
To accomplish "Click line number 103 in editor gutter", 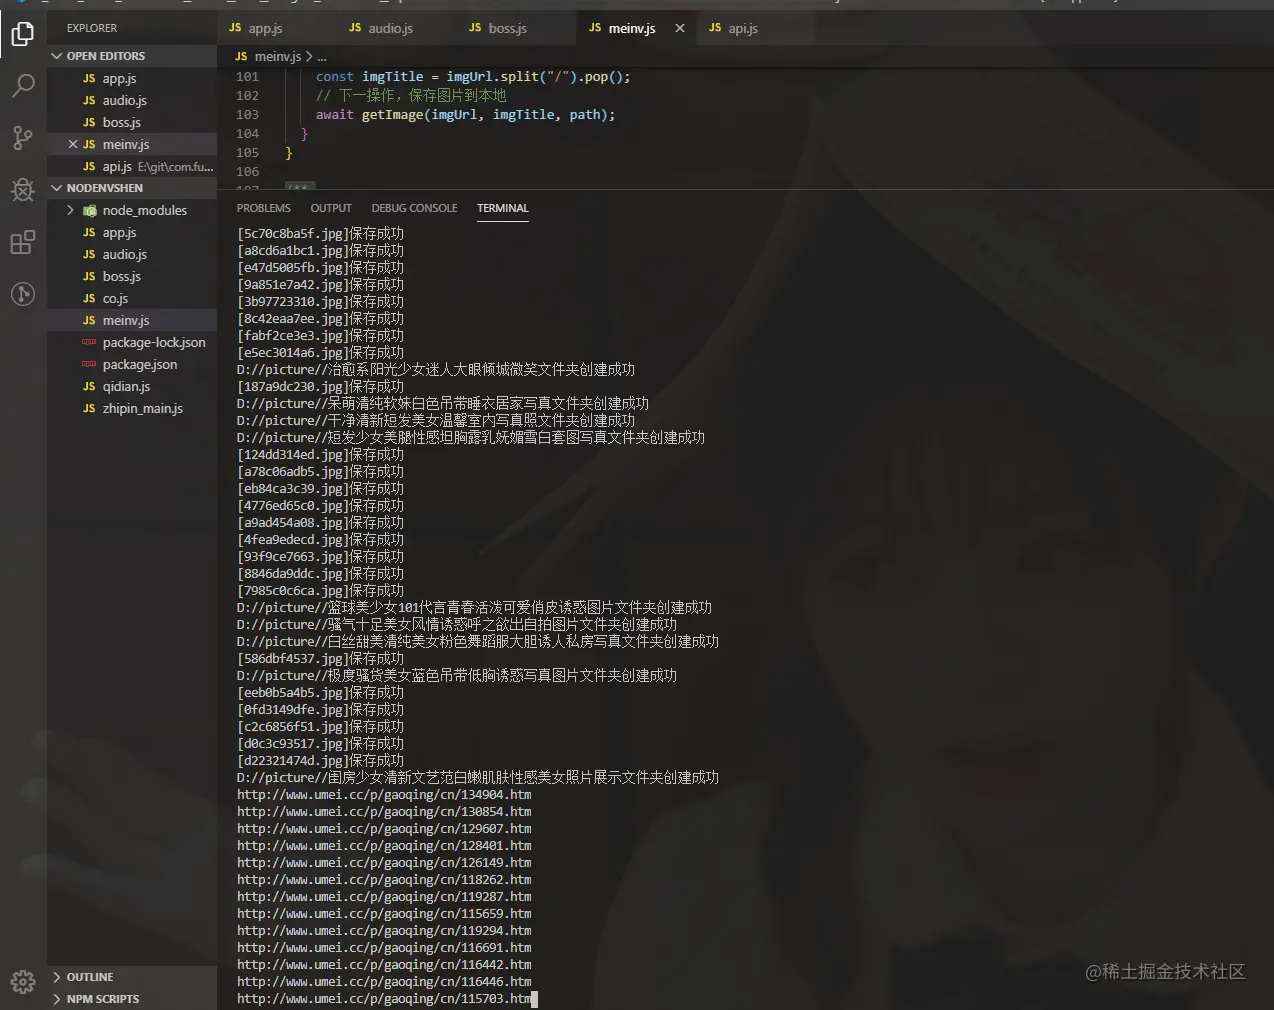I will click(247, 115).
